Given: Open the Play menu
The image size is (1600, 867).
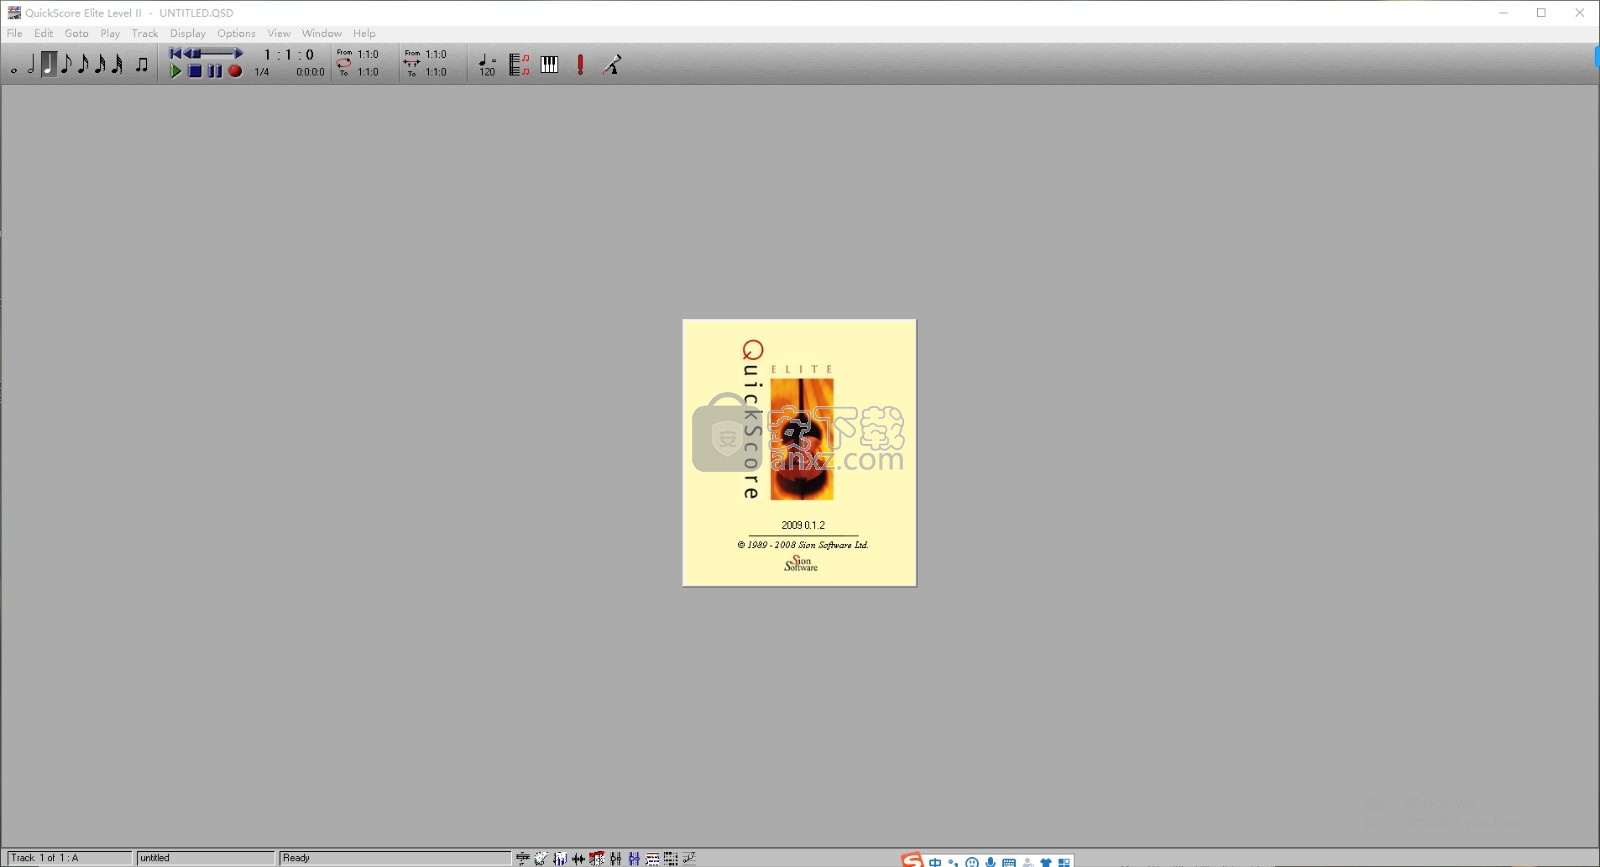Looking at the screenshot, I should [x=110, y=33].
